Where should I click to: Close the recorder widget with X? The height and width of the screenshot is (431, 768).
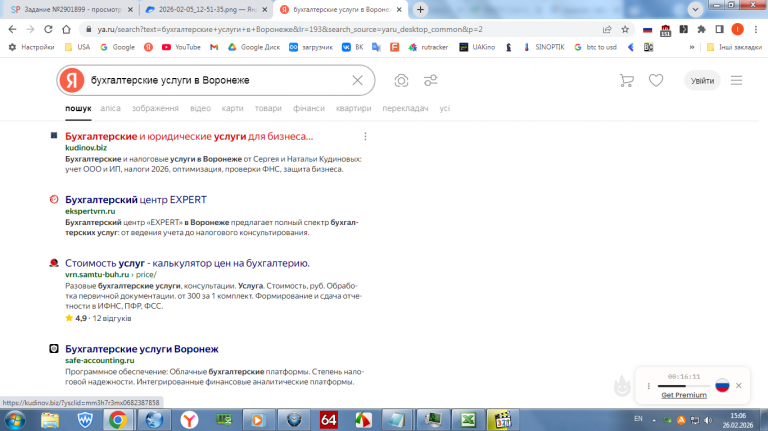[739, 385]
